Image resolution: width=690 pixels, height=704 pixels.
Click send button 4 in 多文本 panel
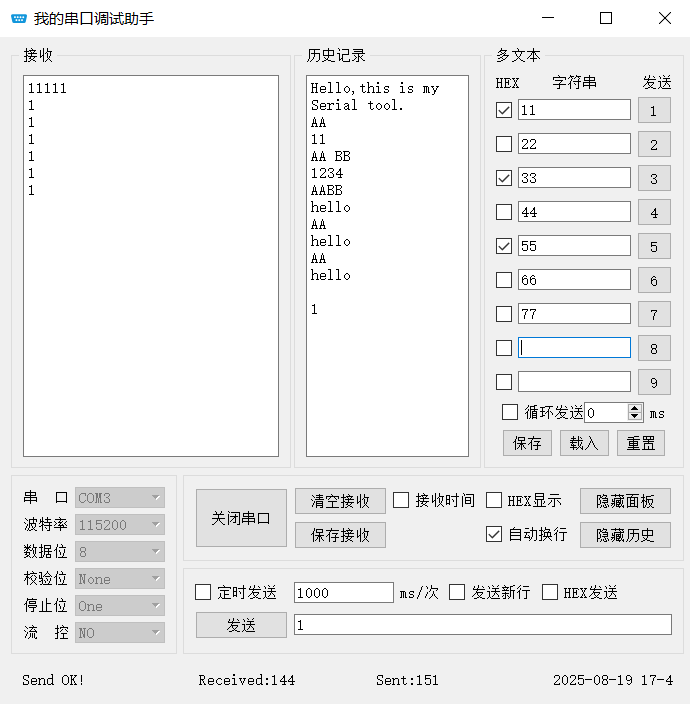654,212
